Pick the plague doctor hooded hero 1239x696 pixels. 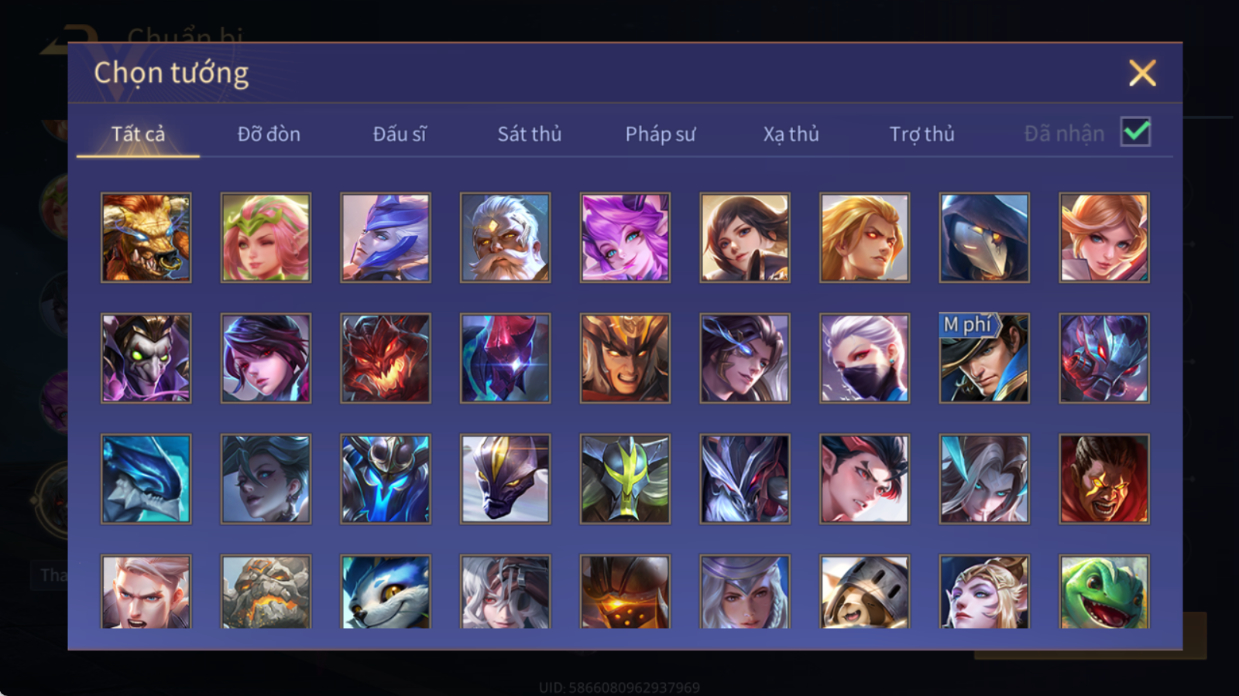pos(984,238)
